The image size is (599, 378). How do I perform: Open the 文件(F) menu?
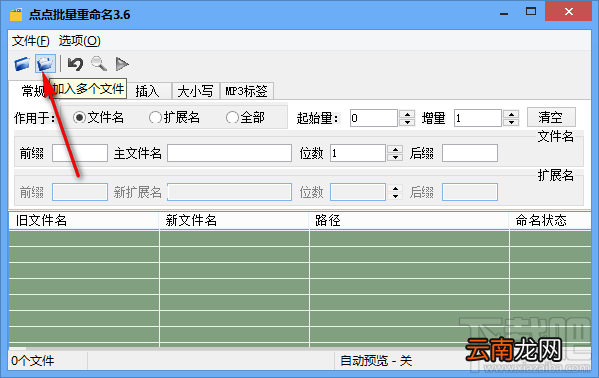coord(31,41)
